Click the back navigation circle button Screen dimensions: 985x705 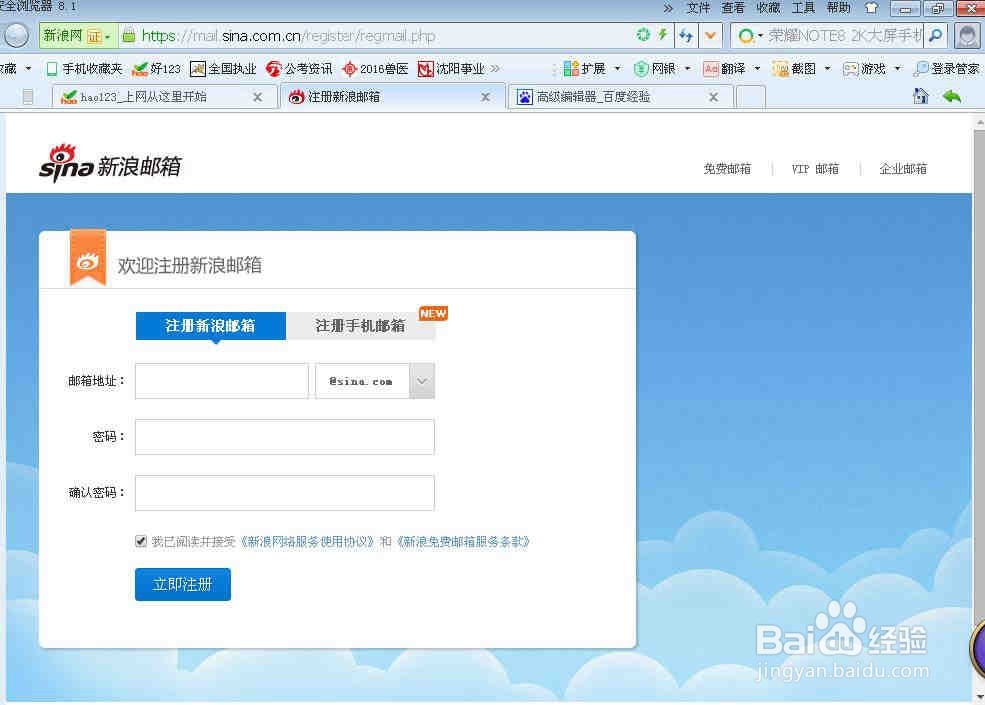16,35
